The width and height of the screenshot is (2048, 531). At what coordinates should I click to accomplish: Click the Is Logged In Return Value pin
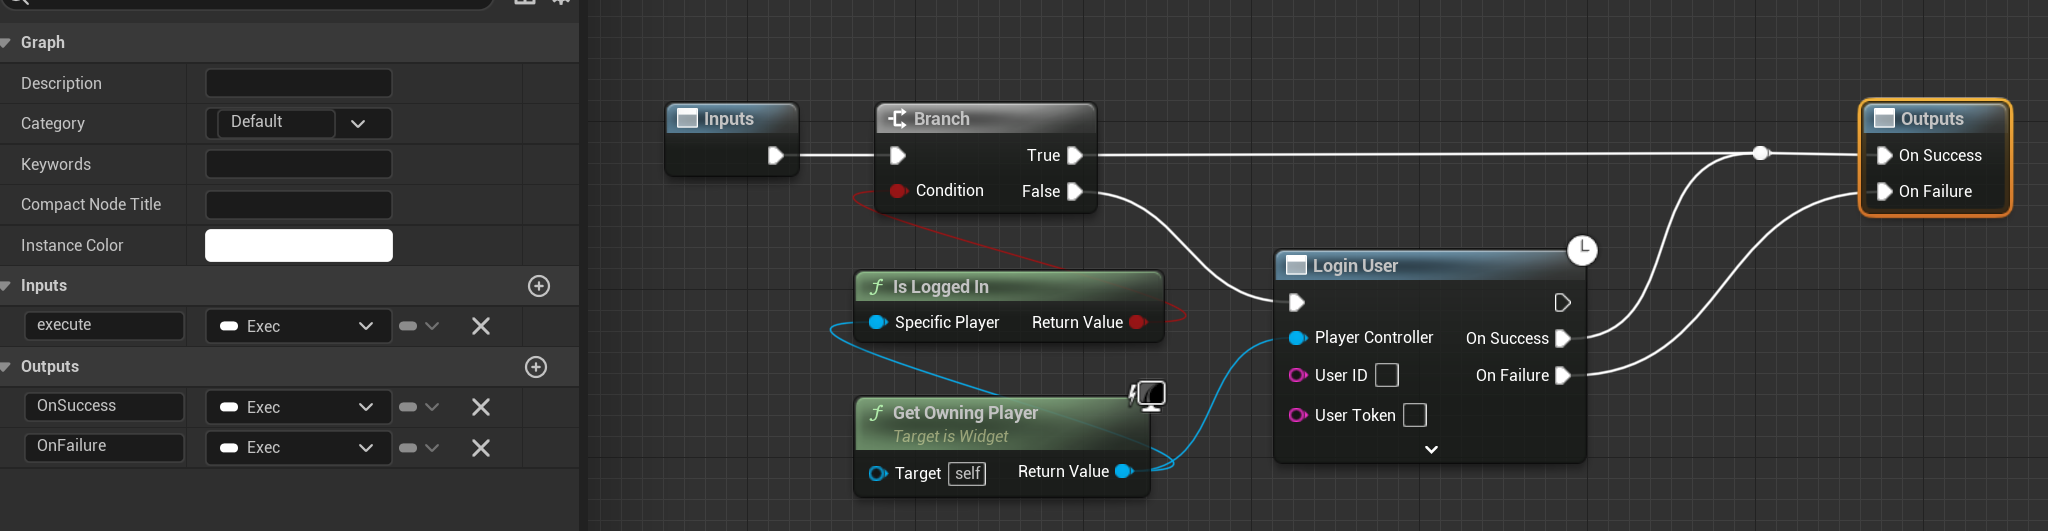click(1138, 322)
